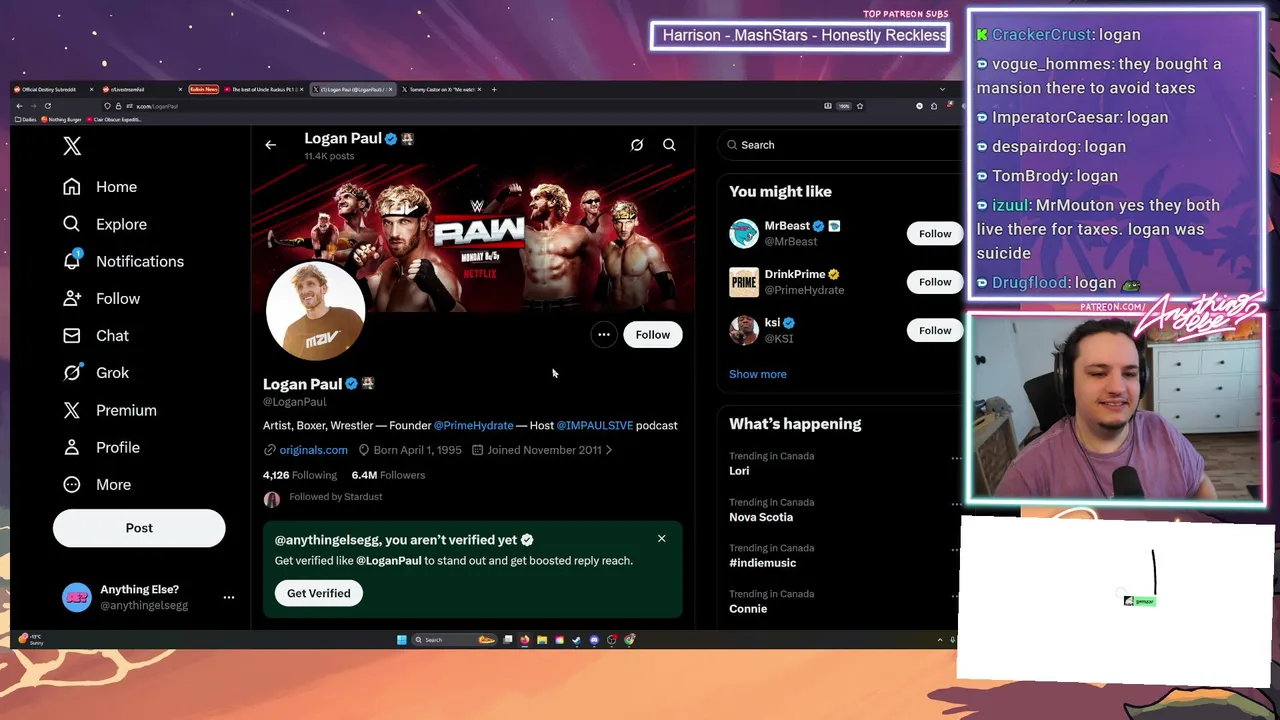The height and width of the screenshot is (720, 1280).
Task: Click Show more under You might like
Action: point(757,374)
